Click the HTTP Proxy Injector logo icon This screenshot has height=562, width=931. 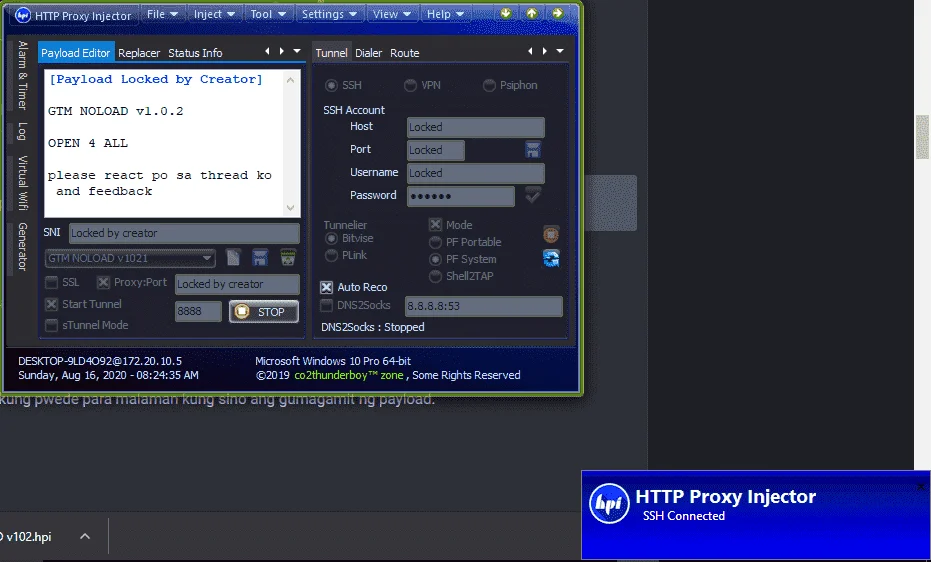(23, 15)
